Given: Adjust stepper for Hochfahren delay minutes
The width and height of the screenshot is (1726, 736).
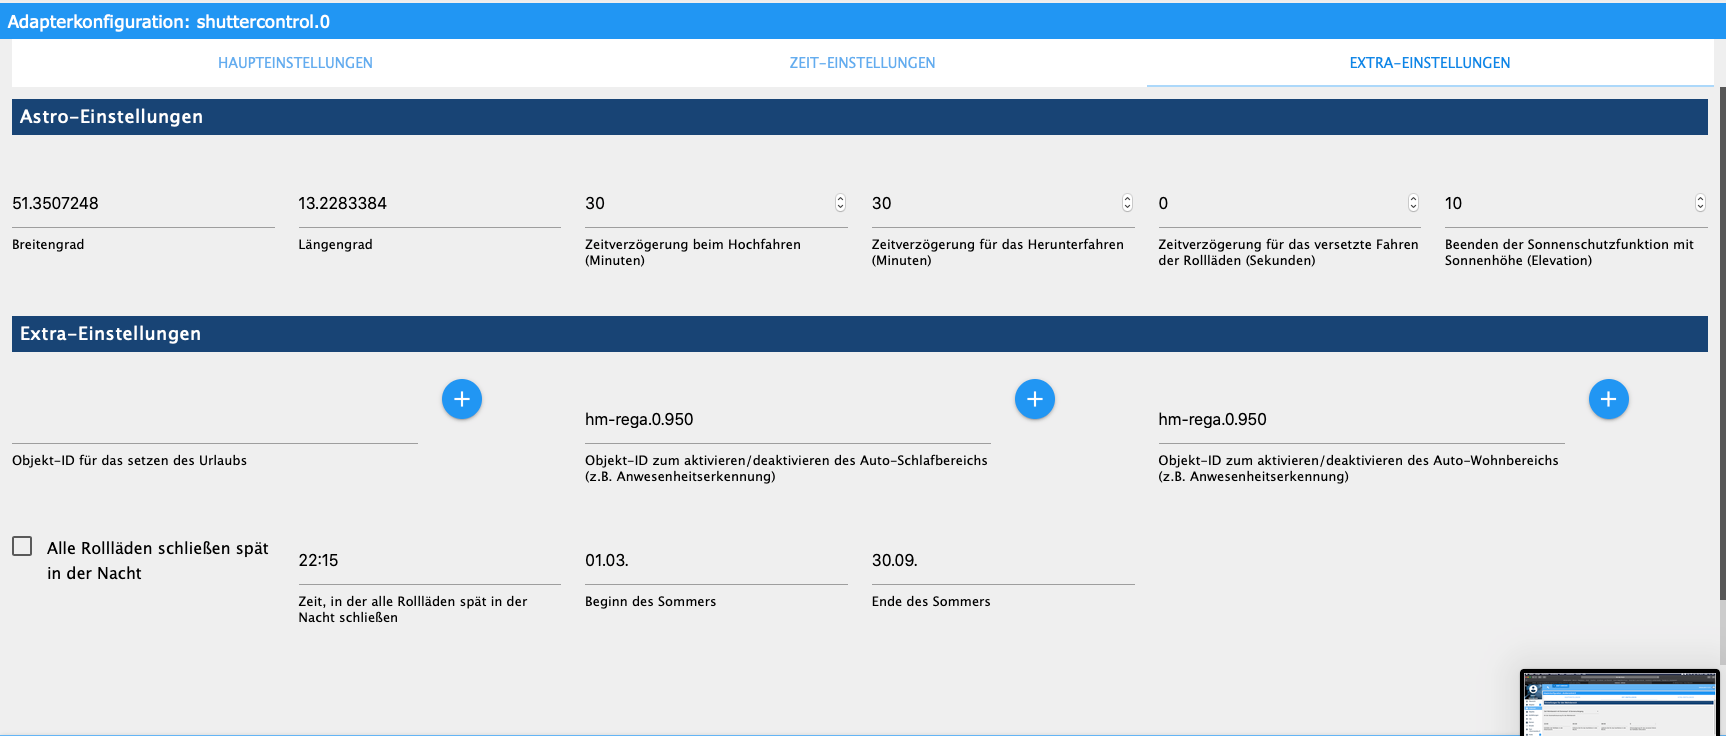Looking at the screenshot, I should (x=840, y=203).
